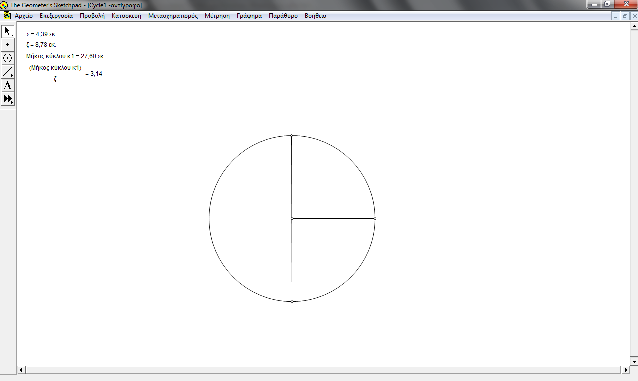
Task: Select the Straightedge line tool
Action: [x=8, y=72]
